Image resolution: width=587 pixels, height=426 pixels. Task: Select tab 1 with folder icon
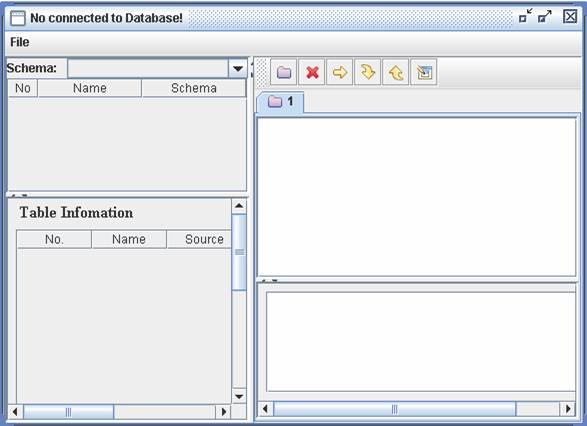click(280, 102)
